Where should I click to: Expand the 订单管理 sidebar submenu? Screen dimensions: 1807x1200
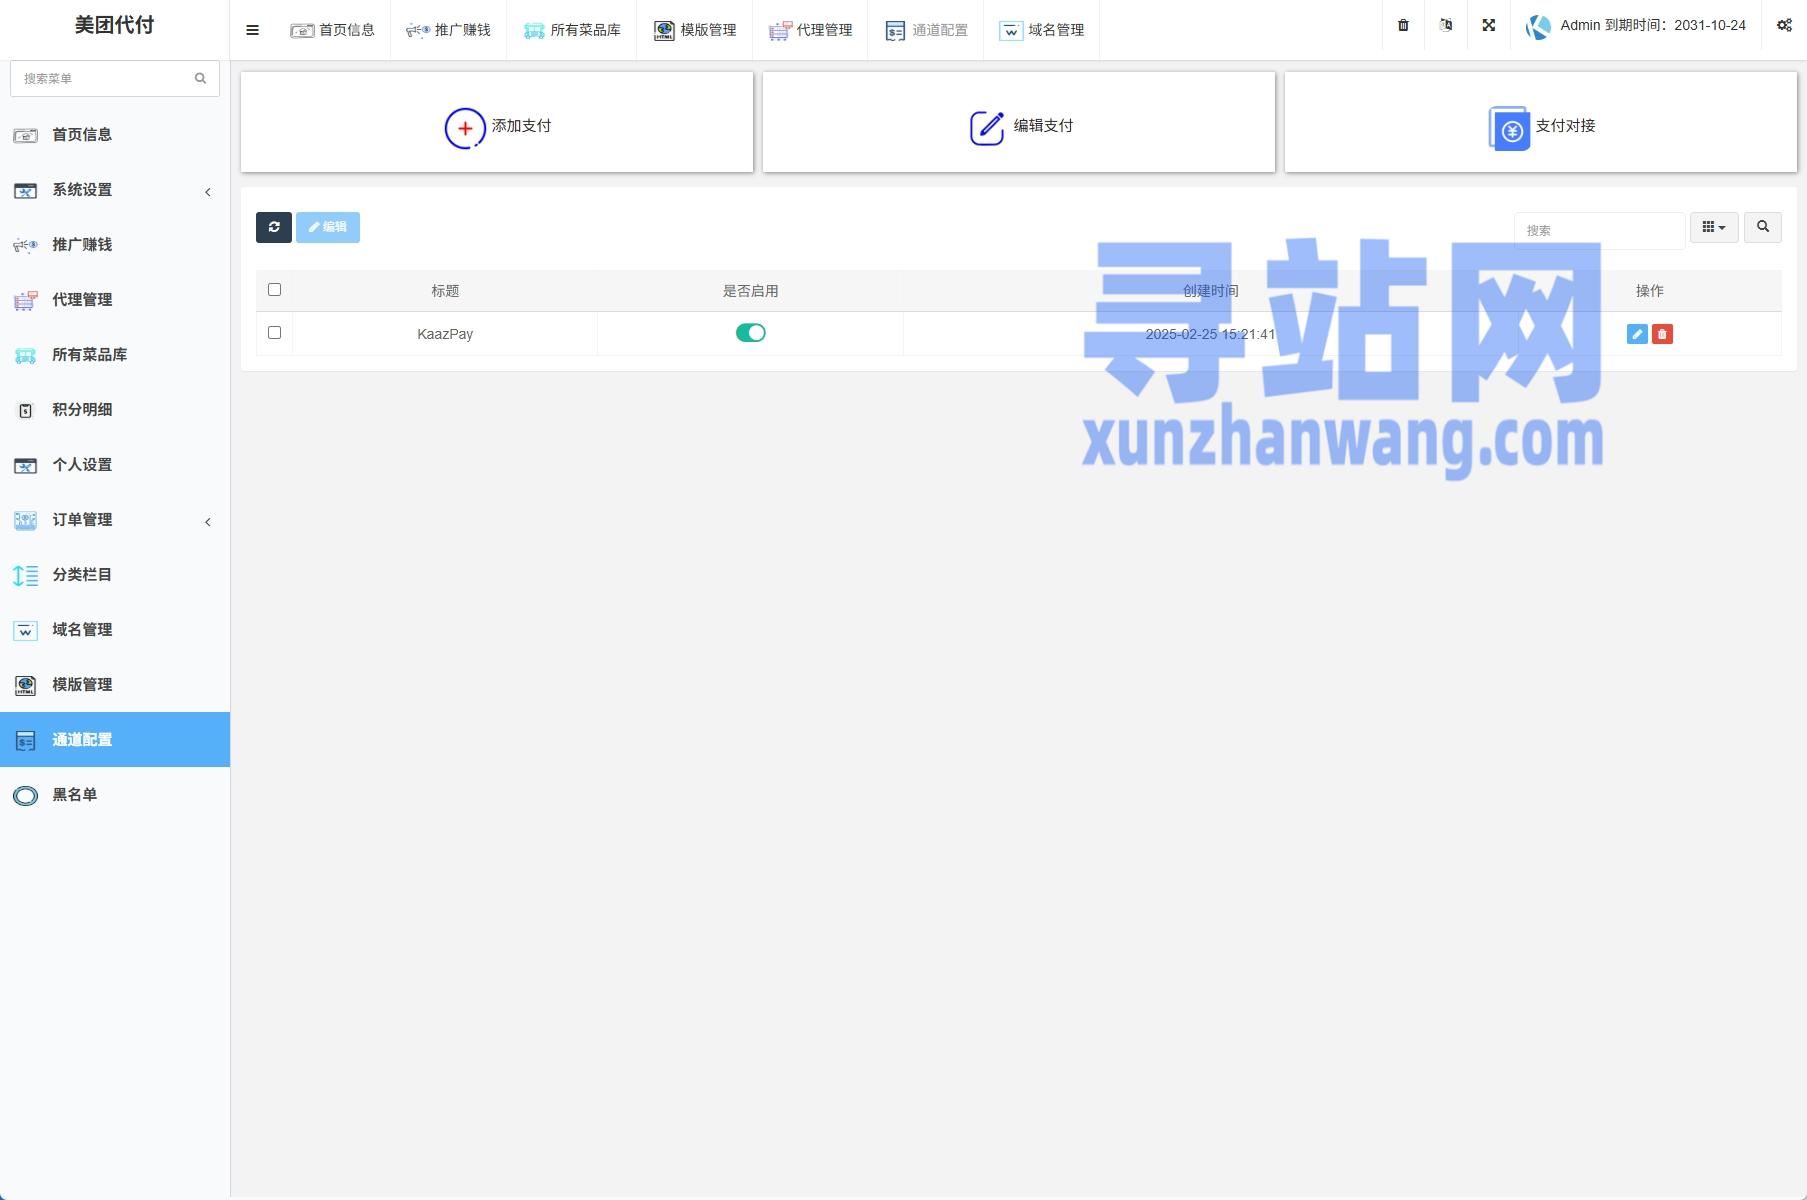coord(115,520)
